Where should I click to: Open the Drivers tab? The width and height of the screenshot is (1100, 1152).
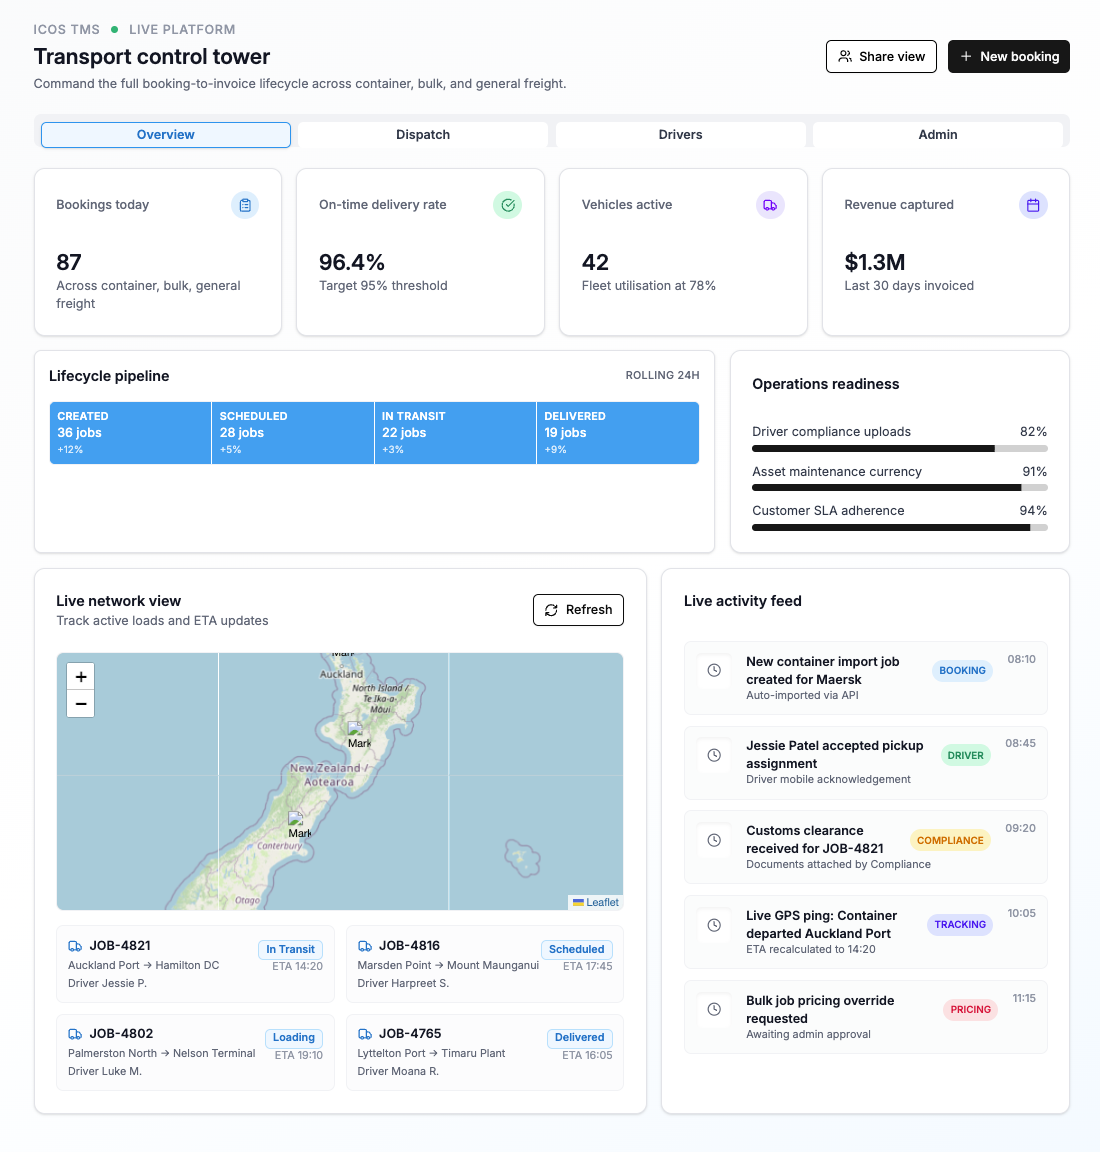[680, 135]
